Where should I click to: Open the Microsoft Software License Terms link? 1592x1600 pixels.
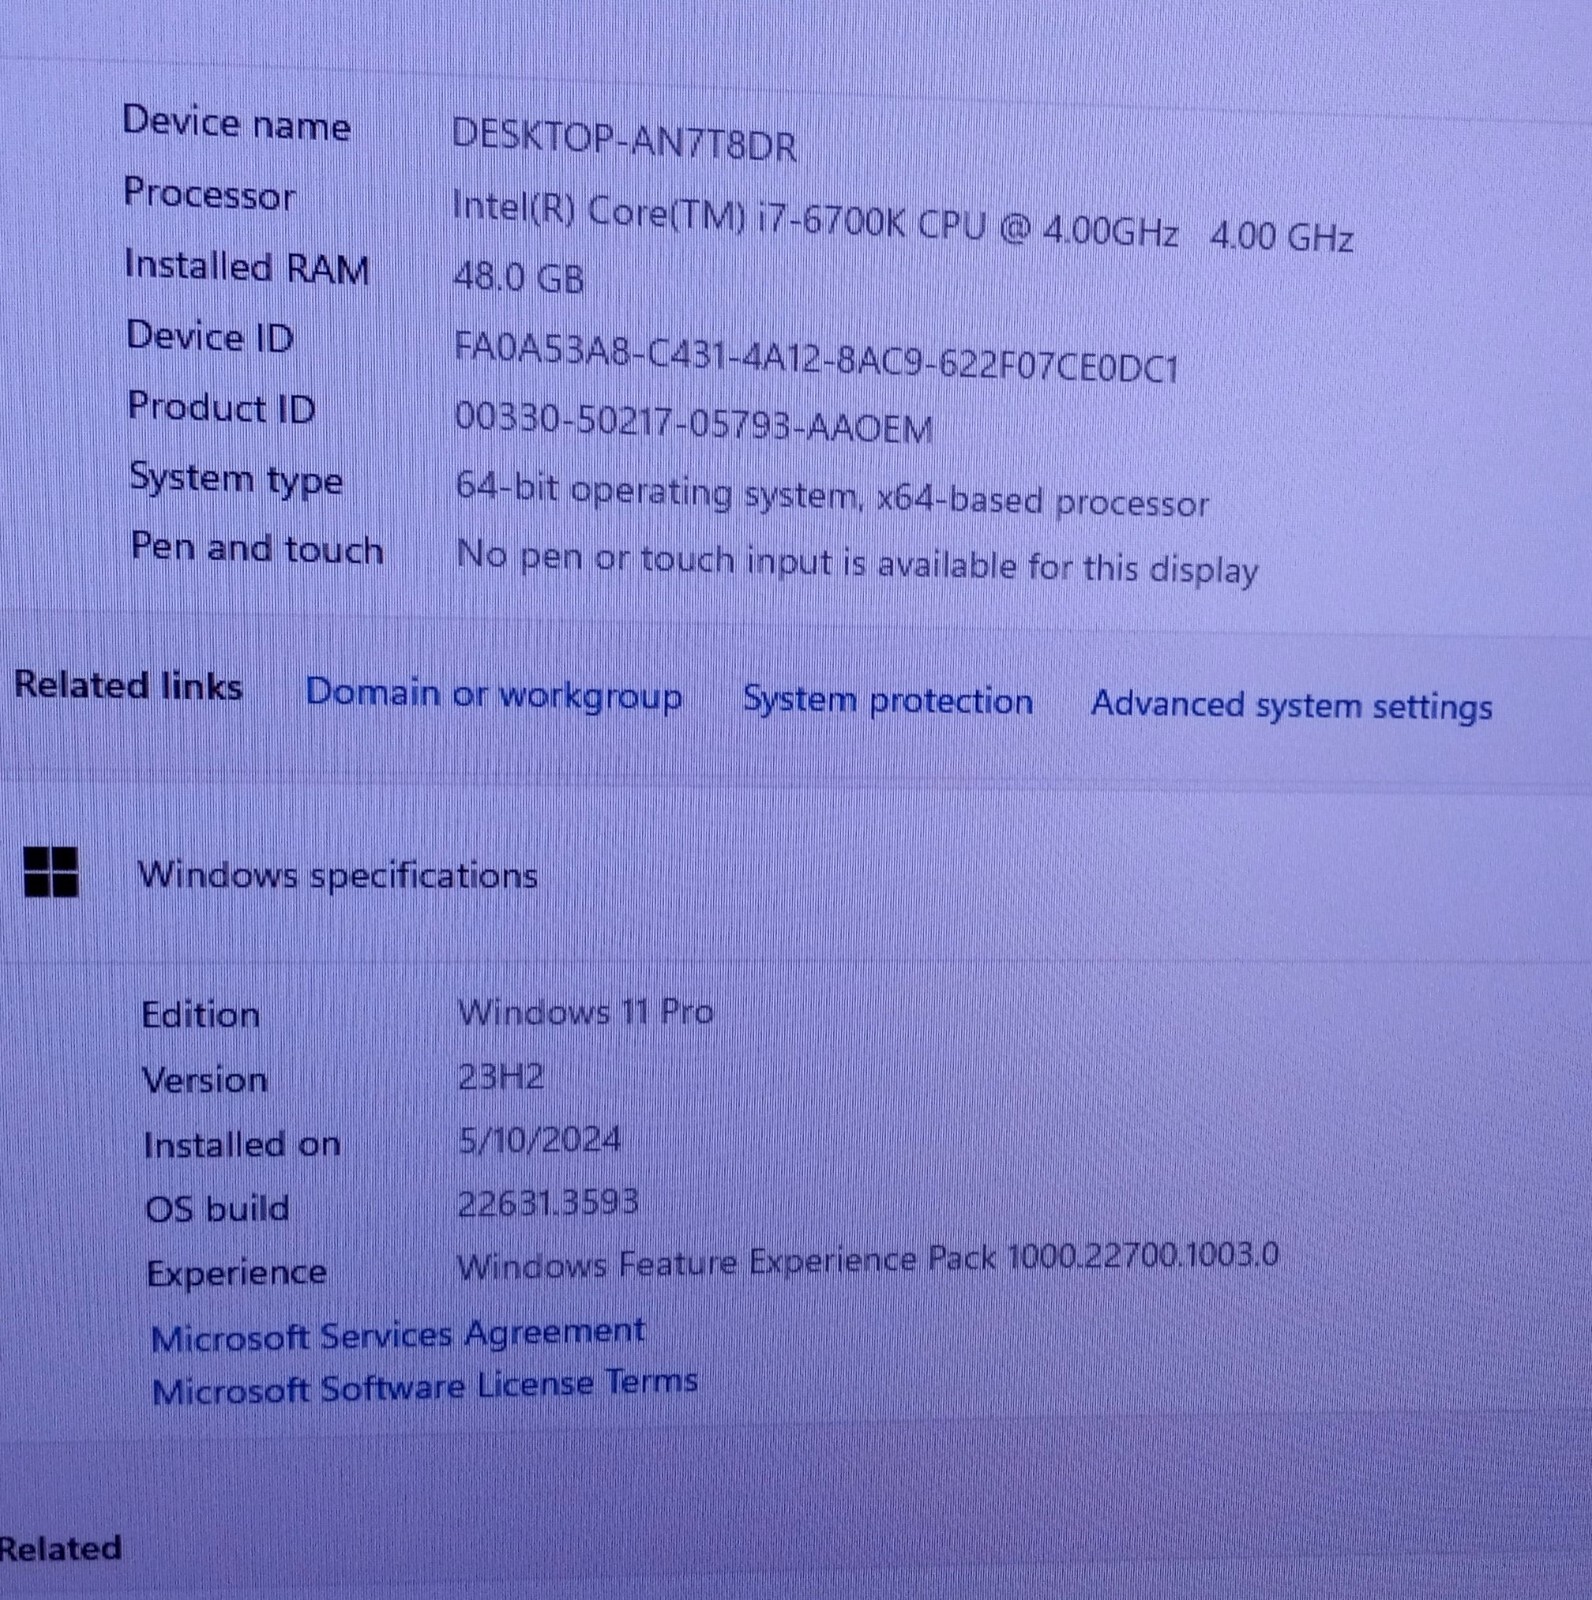425,1386
